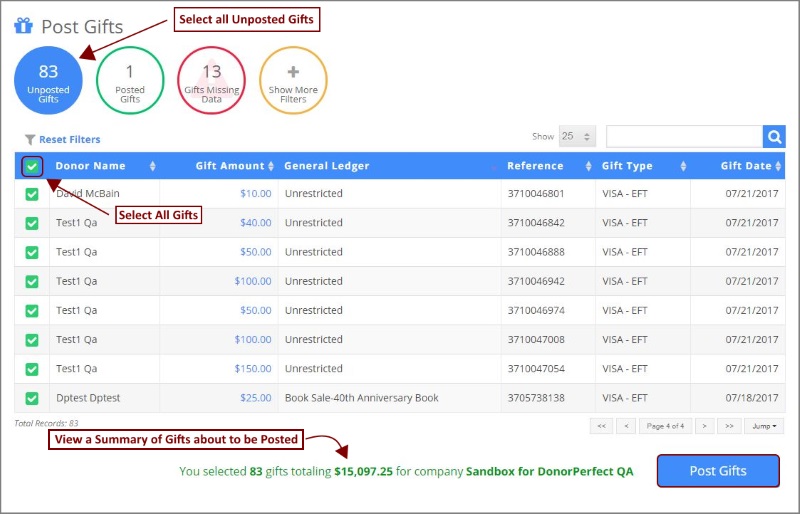
Task: Select the 1 Posted Gifts filter circle
Action: (130, 80)
